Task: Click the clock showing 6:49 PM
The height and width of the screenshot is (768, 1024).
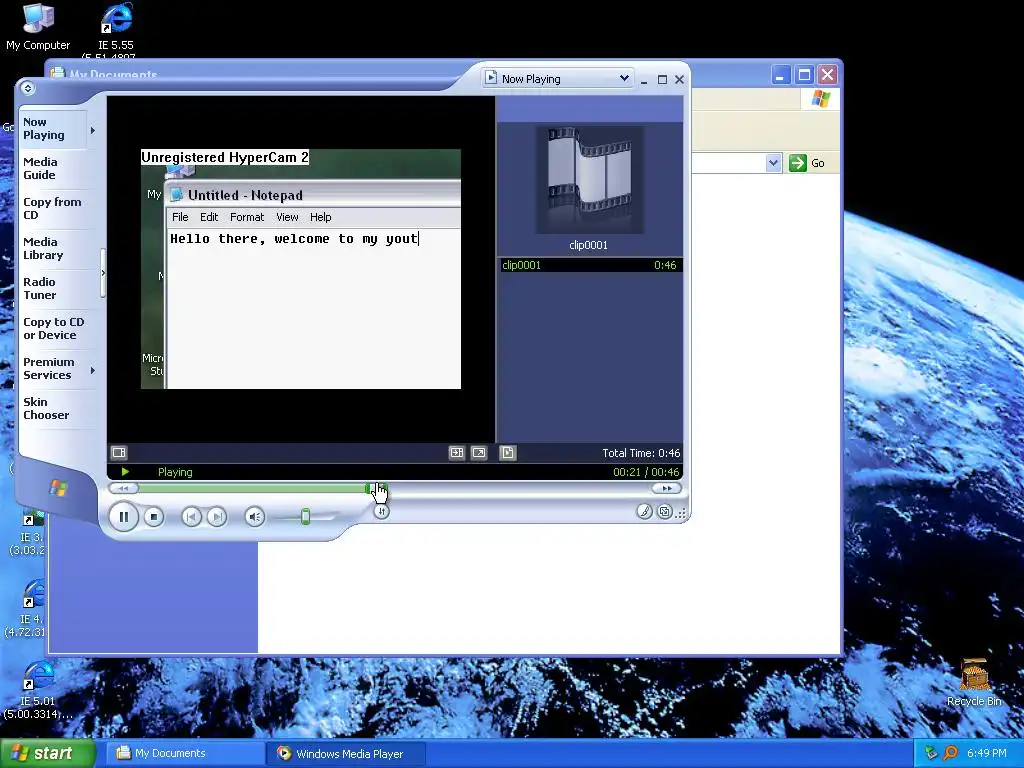Action: click(987, 754)
